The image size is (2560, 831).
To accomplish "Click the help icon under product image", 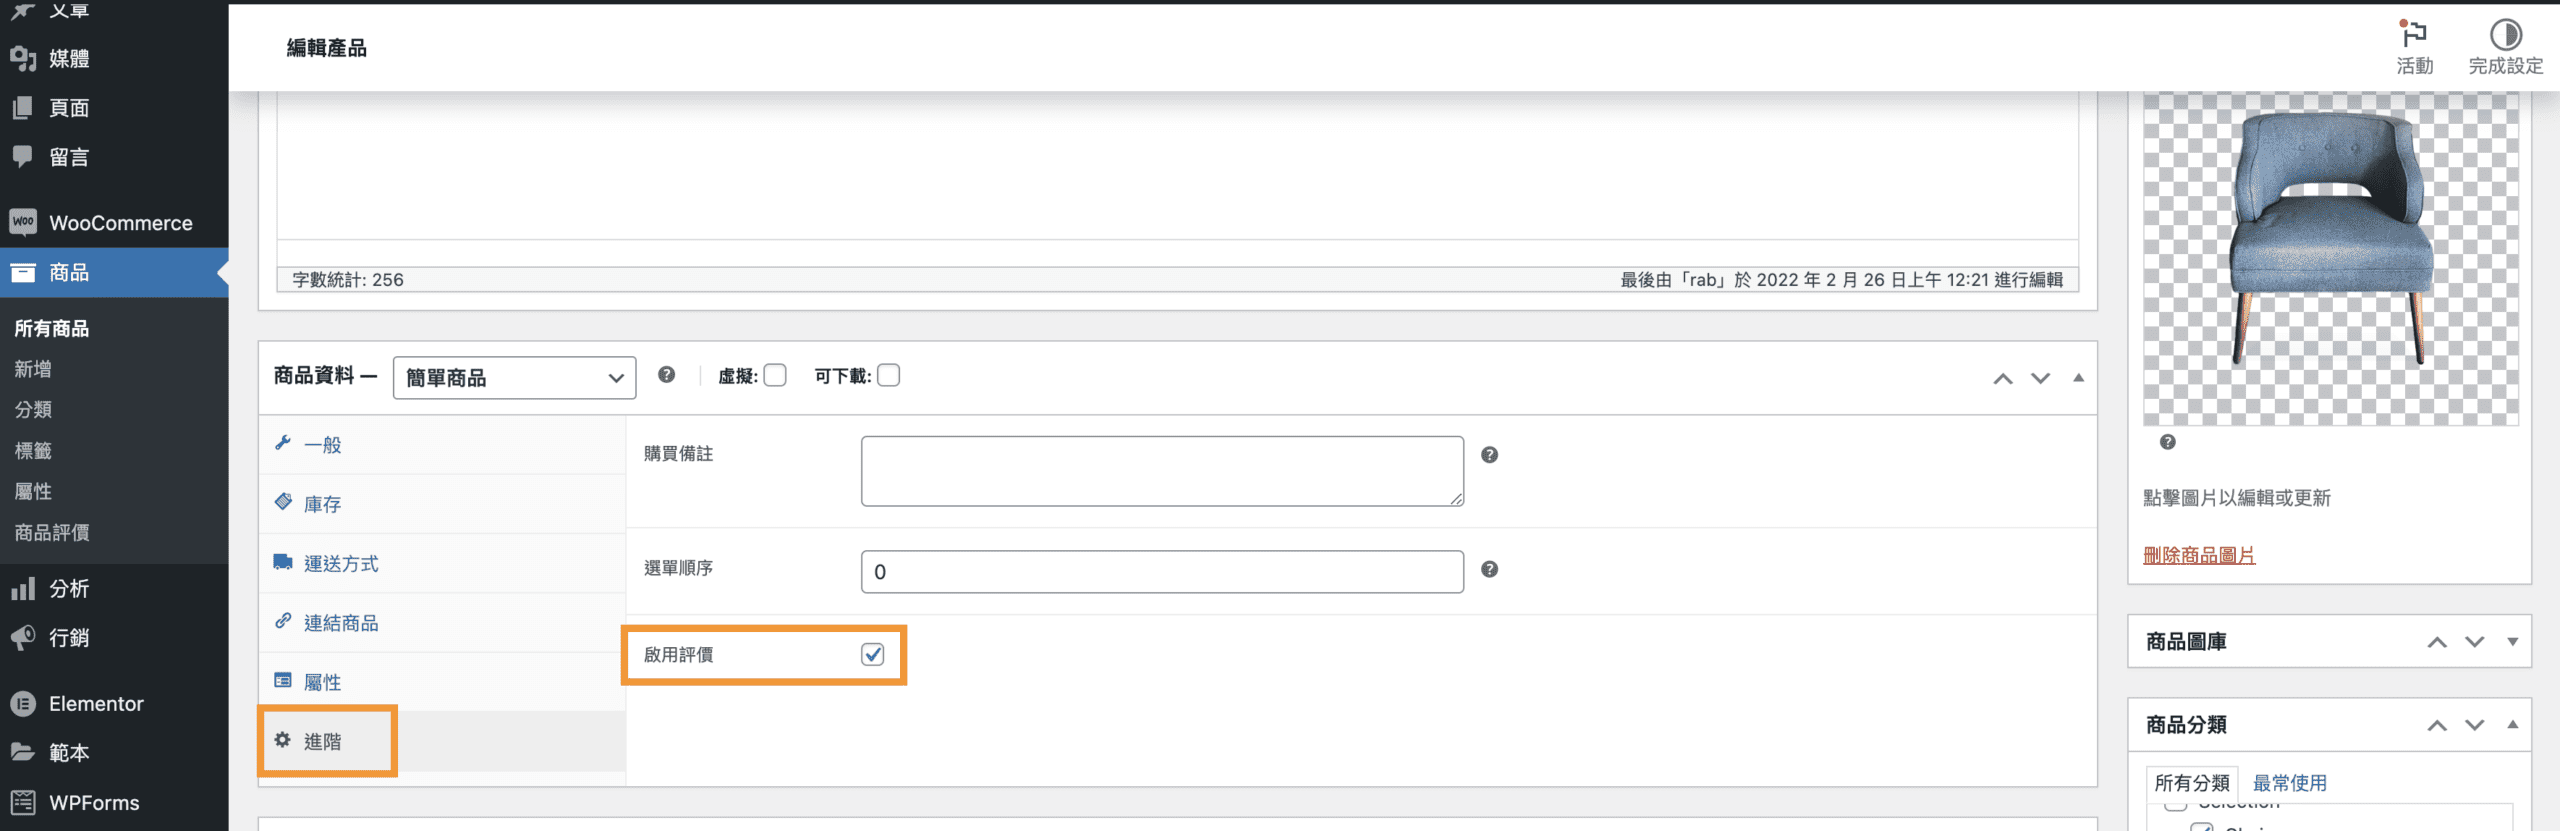I will tap(2167, 442).
